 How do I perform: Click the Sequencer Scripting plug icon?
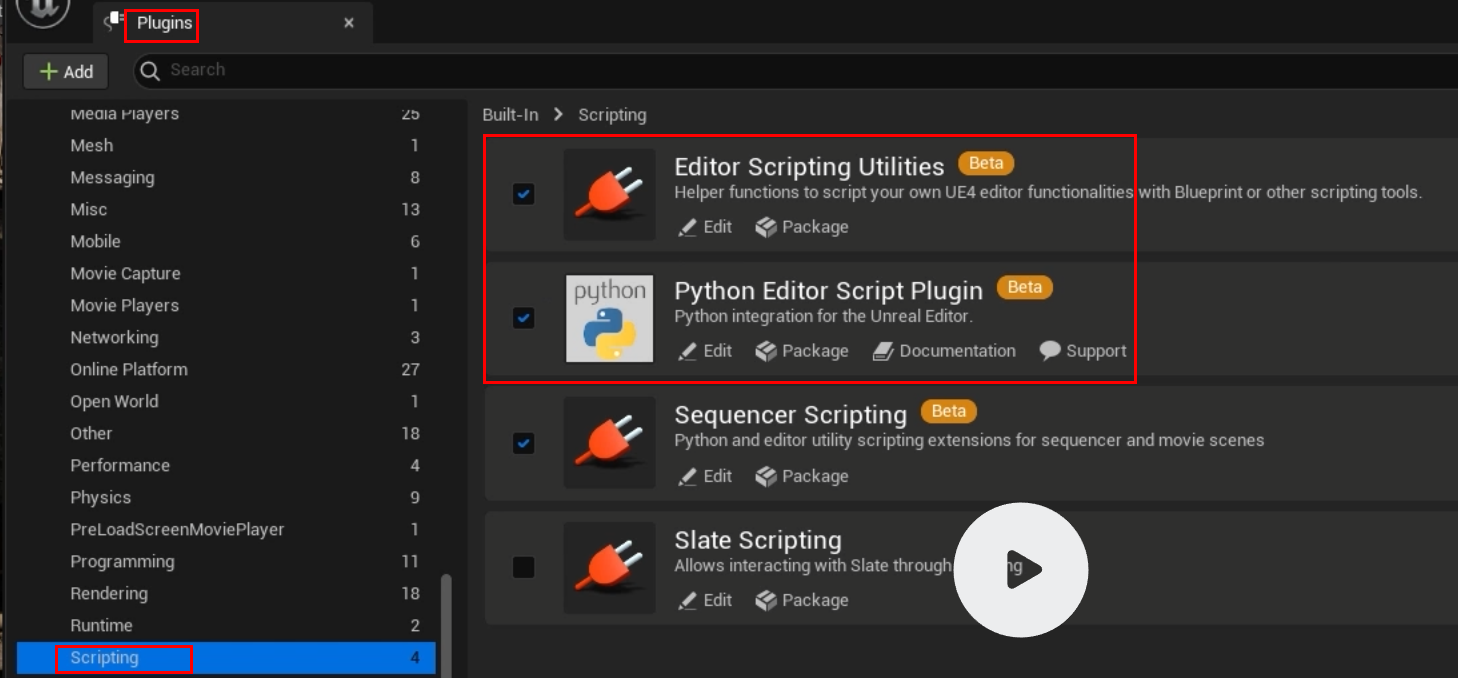[609, 443]
